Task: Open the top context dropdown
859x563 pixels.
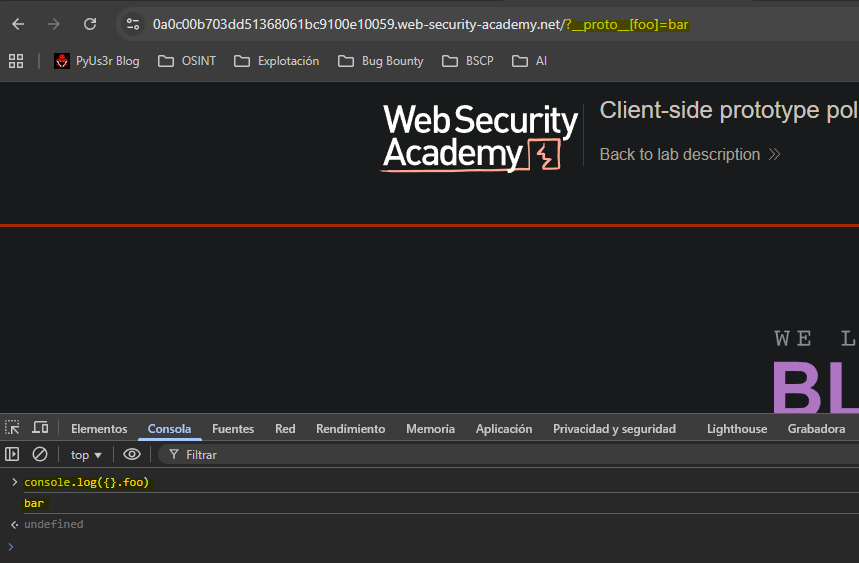Action: pos(86,455)
